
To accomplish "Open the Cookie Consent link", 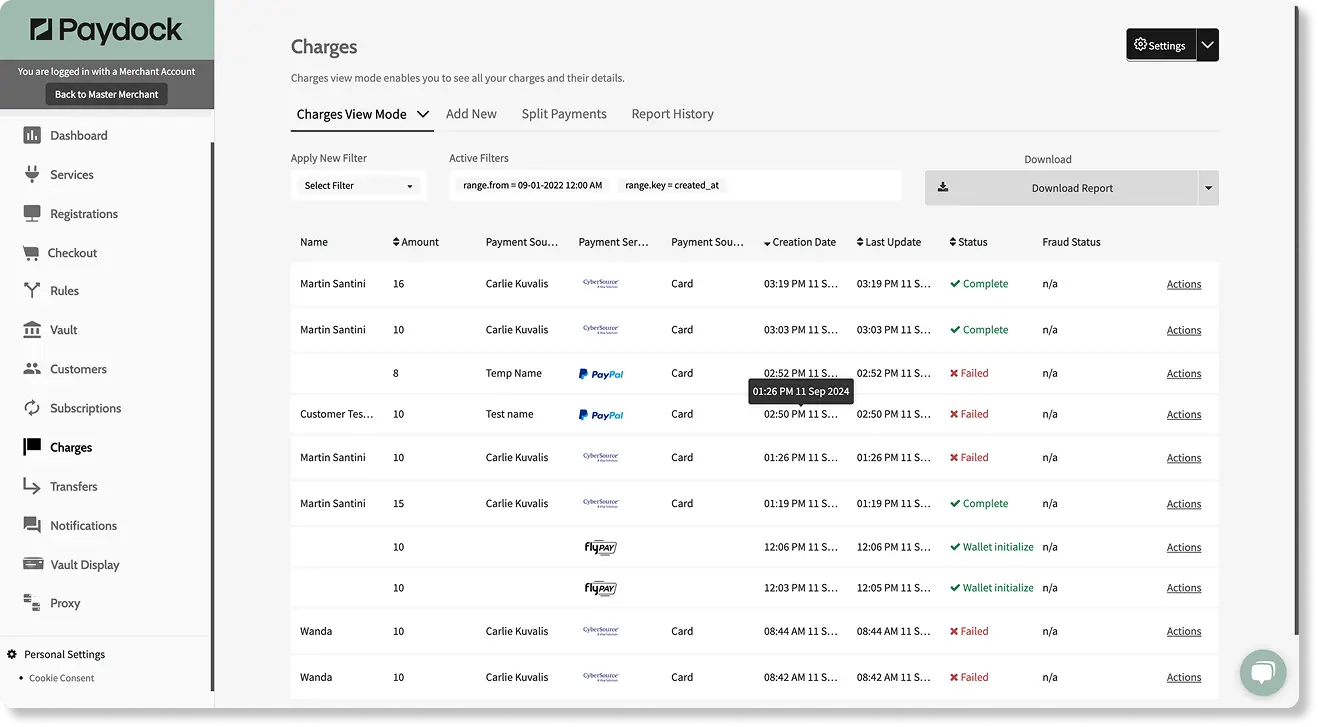I will click(62, 678).
